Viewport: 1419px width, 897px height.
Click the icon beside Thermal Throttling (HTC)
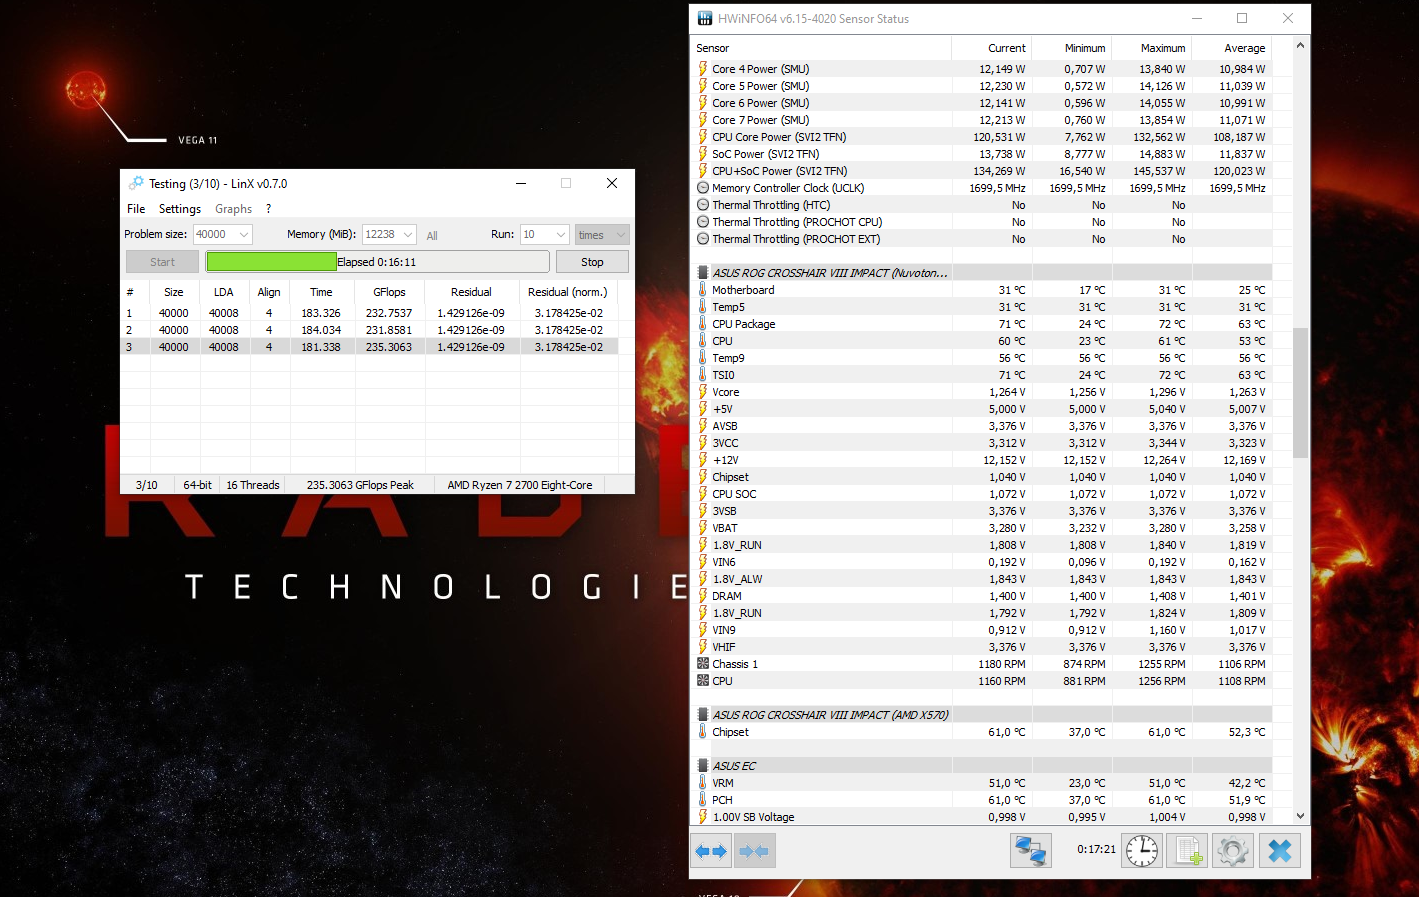pos(703,205)
